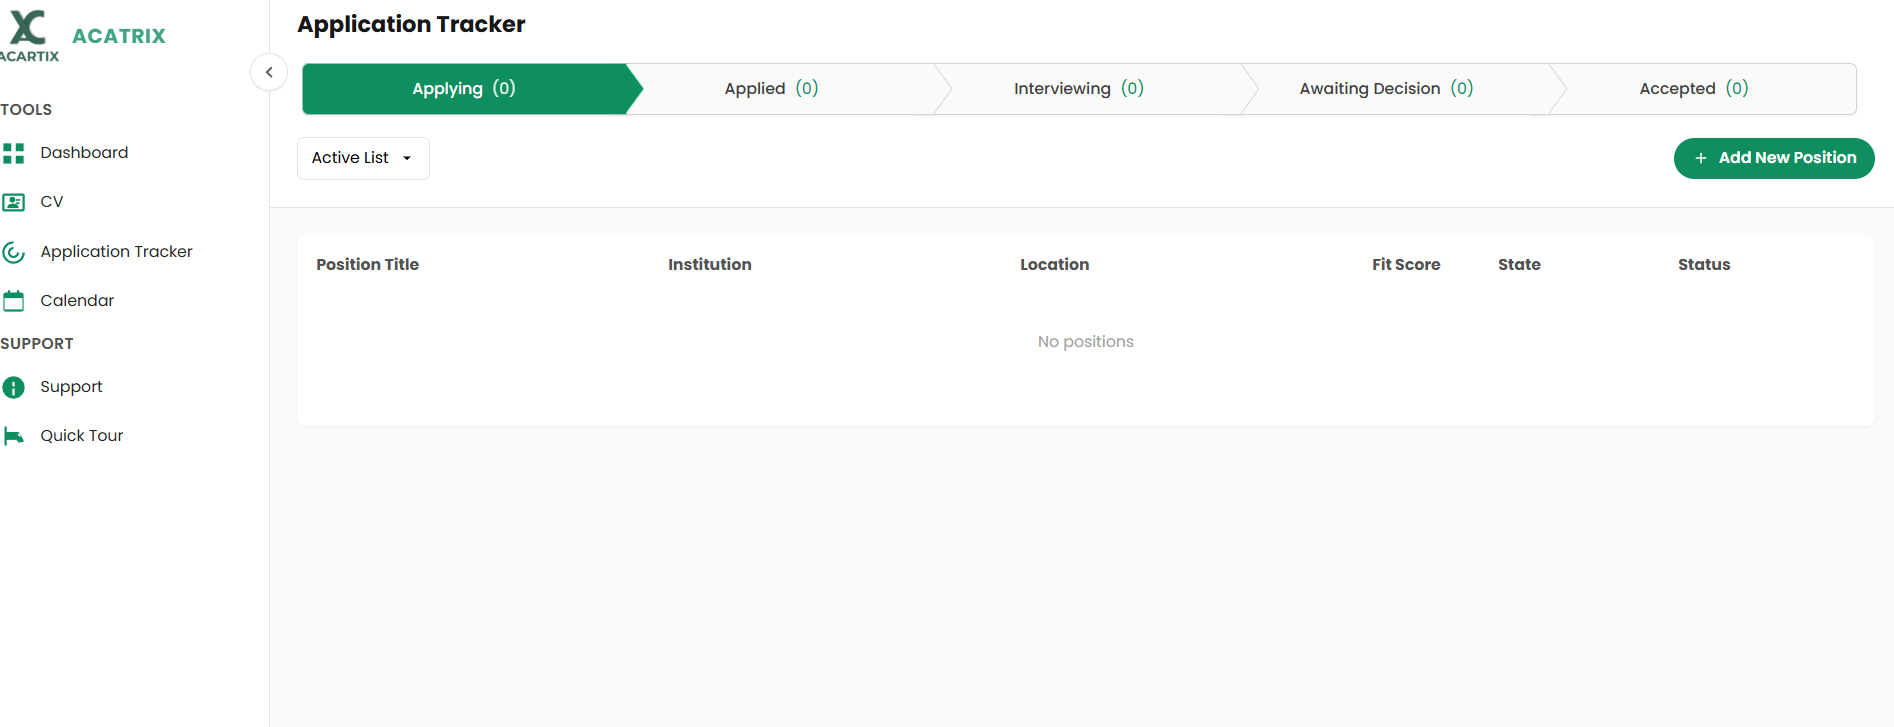This screenshot has width=1894, height=727.
Task: Click the Dashboard grid icon
Action: [x=14, y=153]
